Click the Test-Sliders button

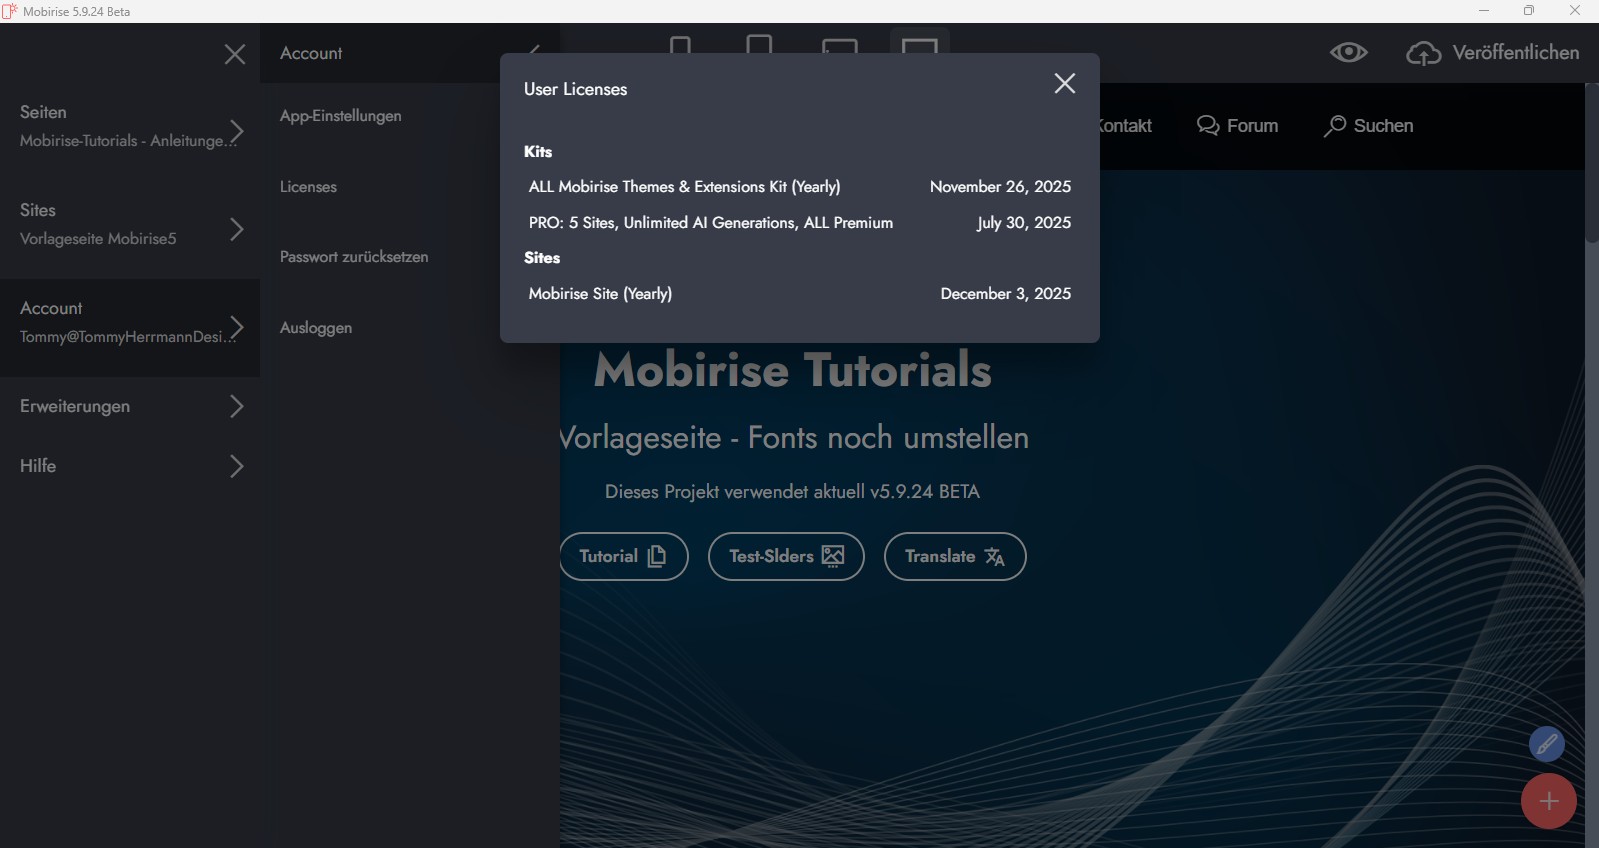[x=785, y=557]
